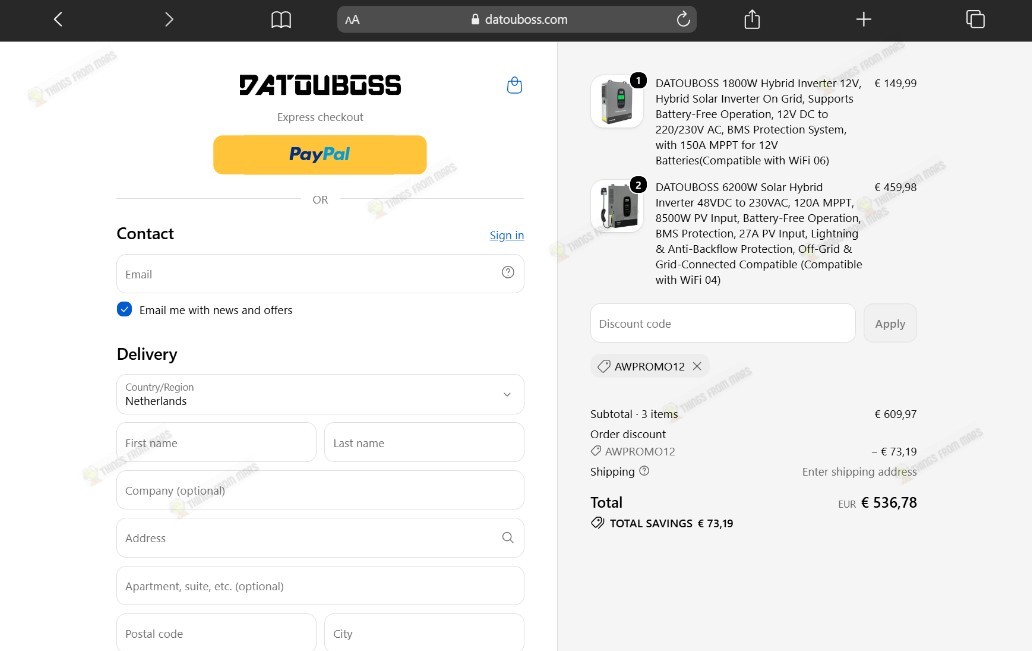Click the TOTAL SAVINGS € 73,19 text
1032x651 pixels.
click(x=671, y=523)
